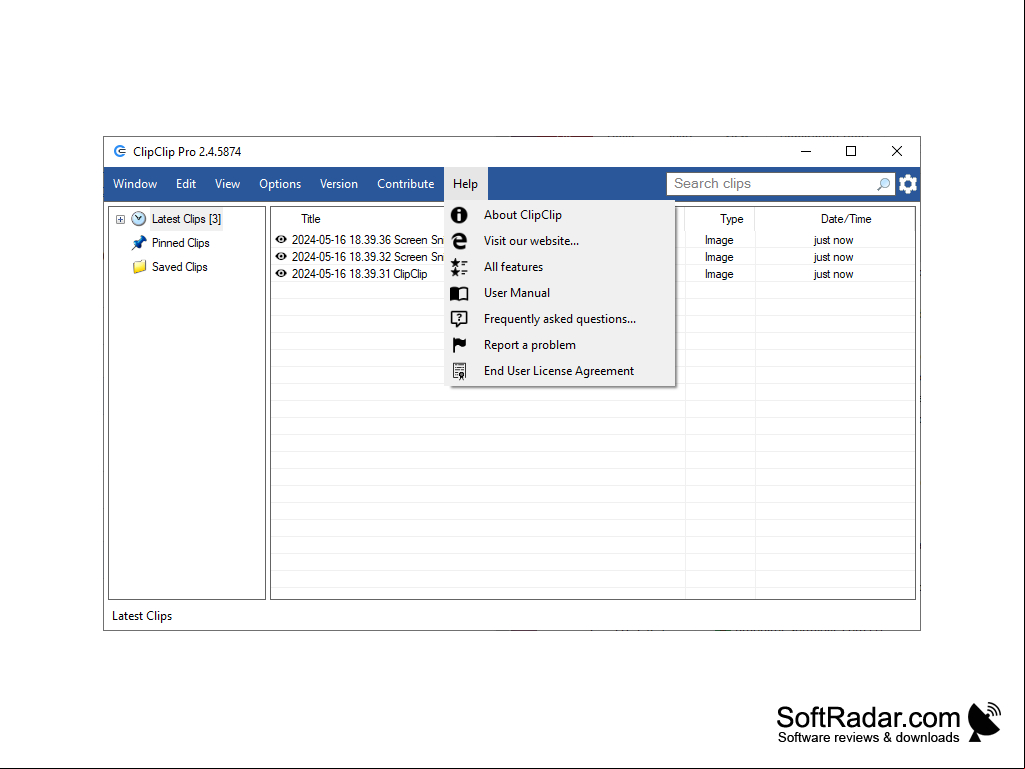
Task: Click the Latest Clips status bar text
Action: point(142,616)
